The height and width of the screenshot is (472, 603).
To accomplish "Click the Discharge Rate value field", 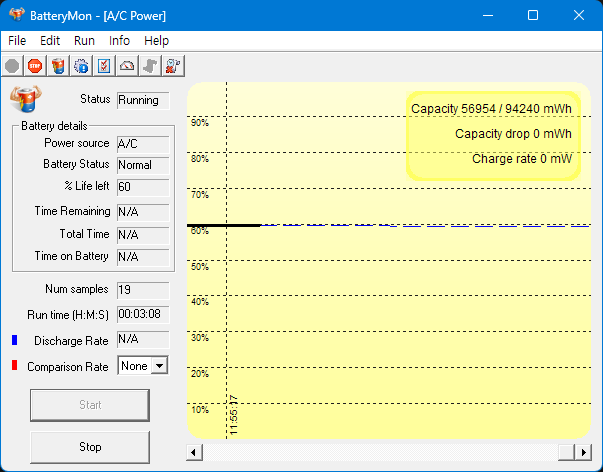I will (x=143, y=340).
